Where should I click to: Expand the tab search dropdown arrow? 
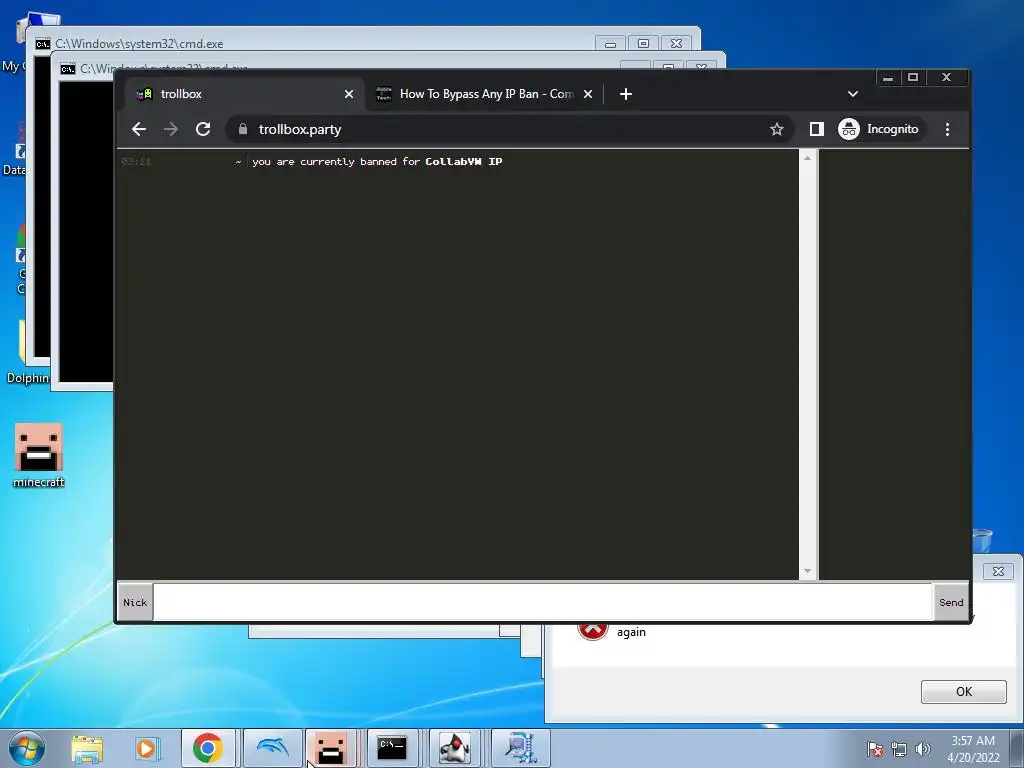852,94
